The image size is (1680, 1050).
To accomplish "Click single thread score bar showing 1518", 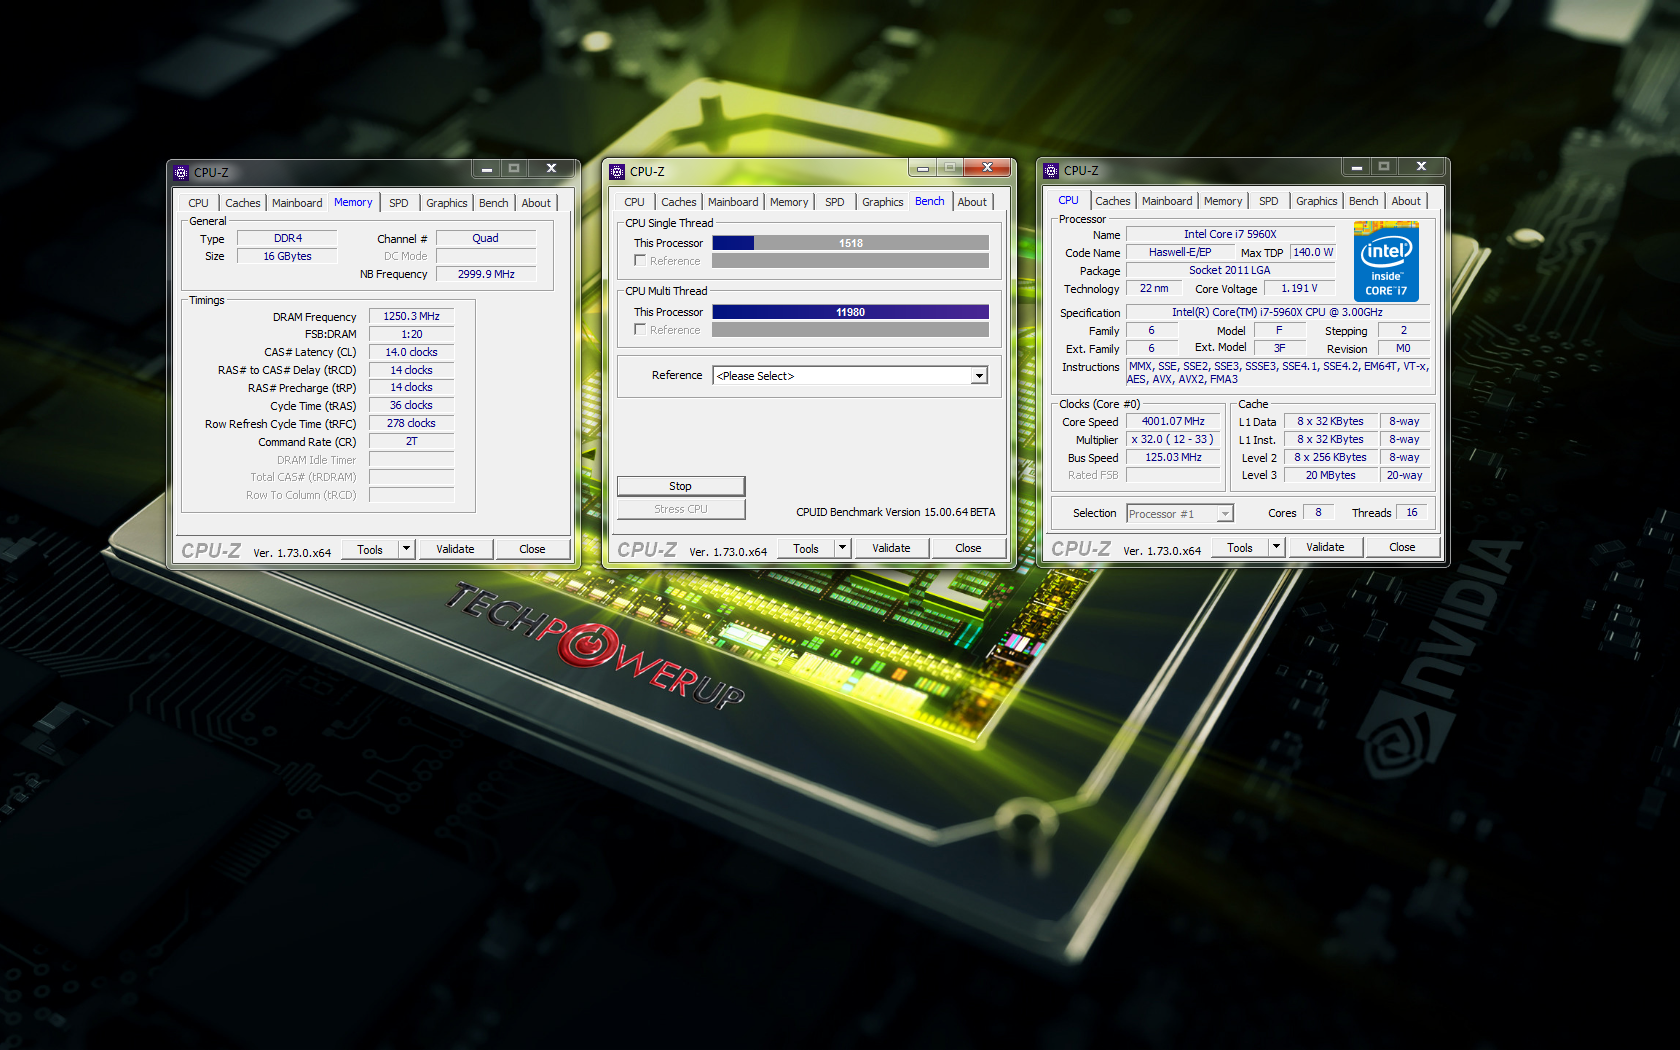I will click(851, 243).
